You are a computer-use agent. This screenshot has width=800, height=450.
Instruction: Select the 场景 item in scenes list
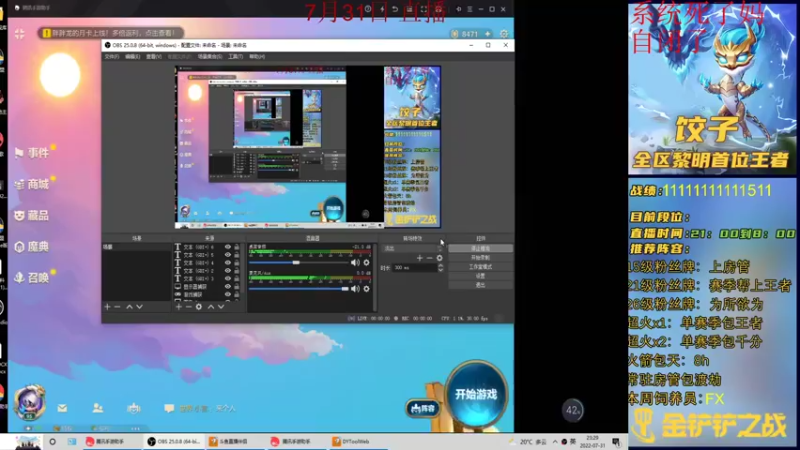click(136, 247)
